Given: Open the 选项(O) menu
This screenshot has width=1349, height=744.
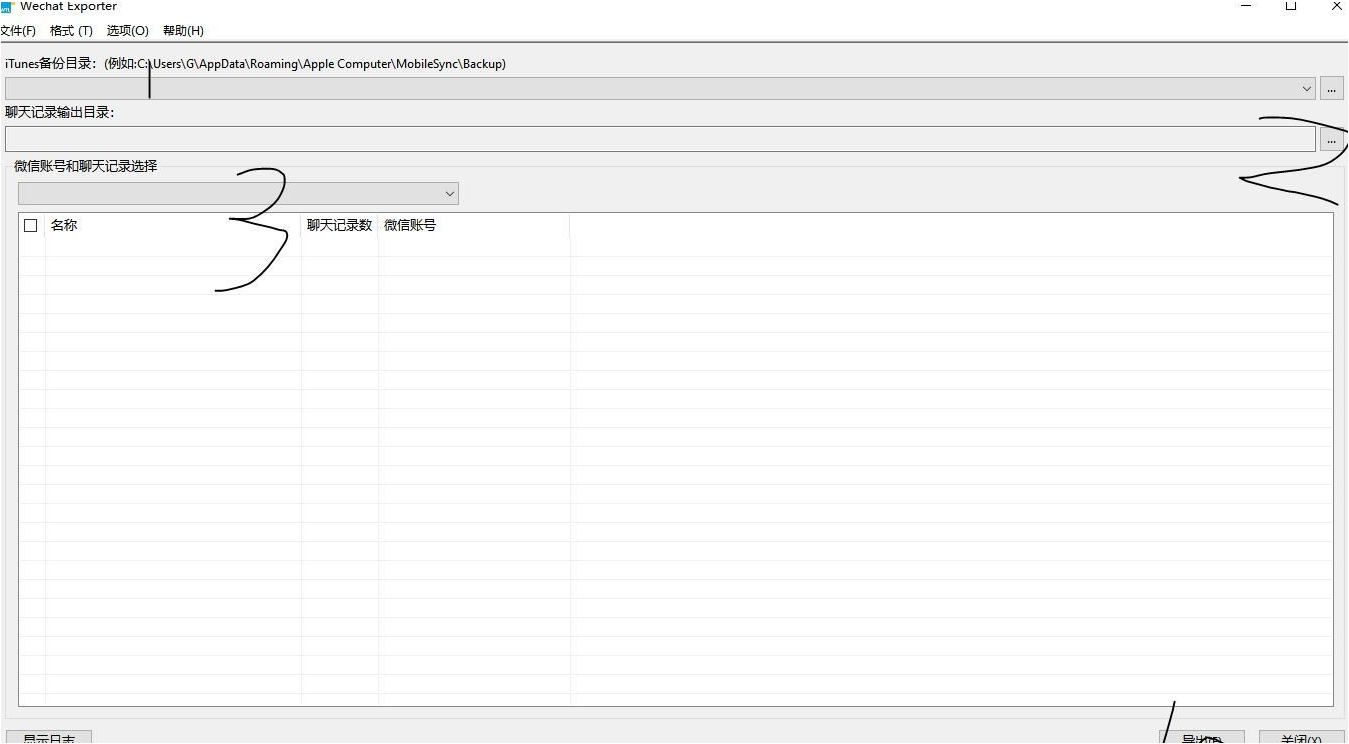Looking at the screenshot, I should click(127, 31).
